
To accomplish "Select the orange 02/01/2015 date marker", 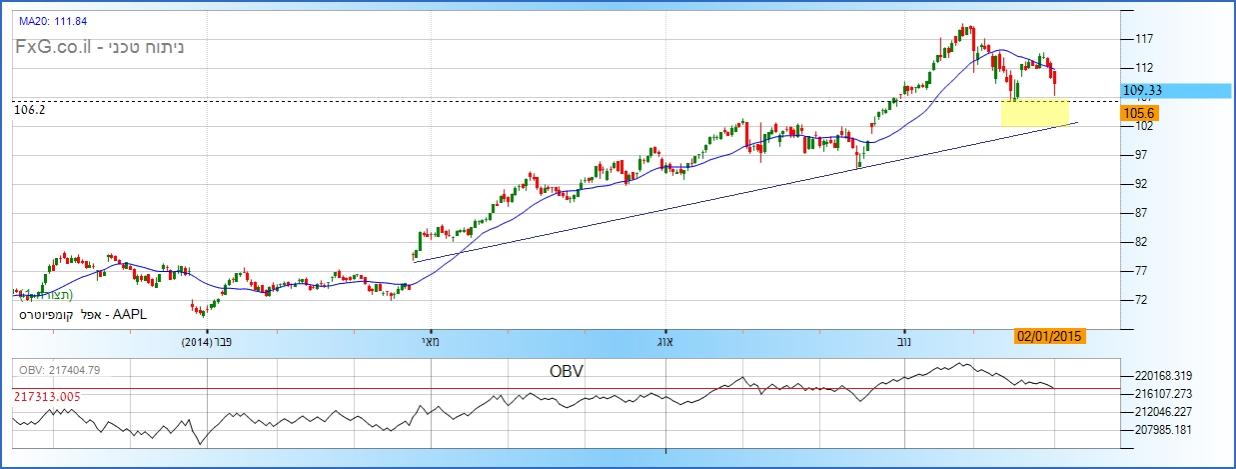I will 1048,336.
